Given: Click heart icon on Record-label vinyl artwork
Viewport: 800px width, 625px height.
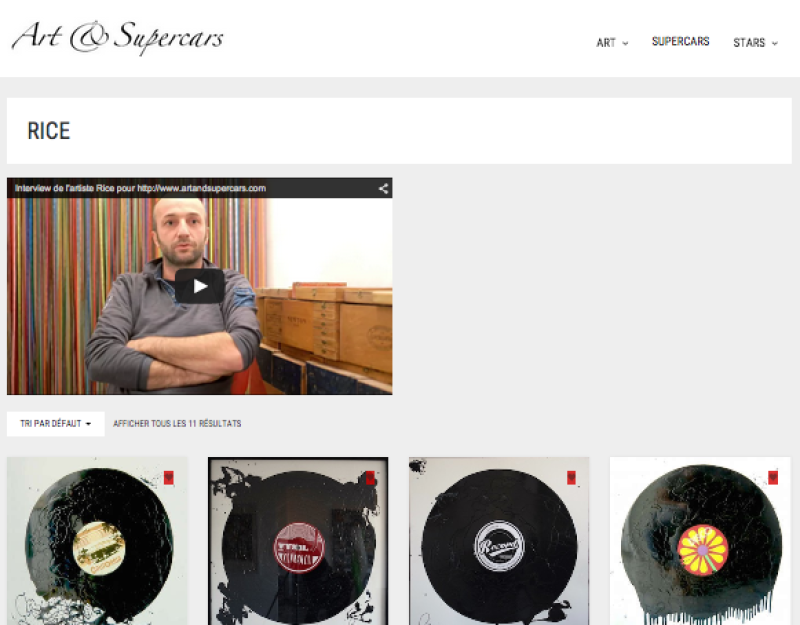Looking at the screenshot, I should pyautogui.click(x=571, y=478).
